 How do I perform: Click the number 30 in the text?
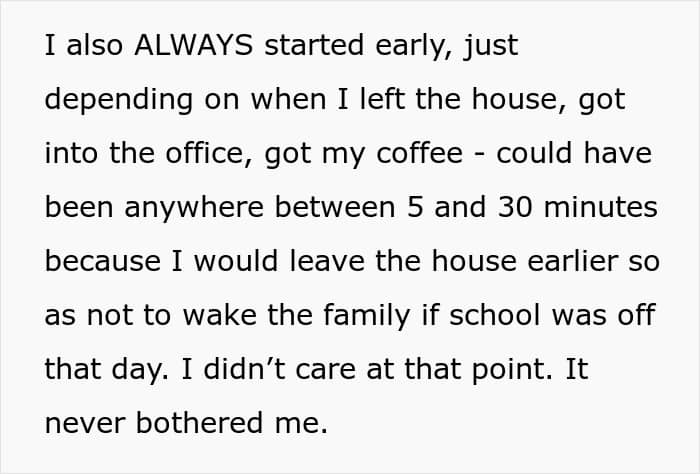point(515,208)
